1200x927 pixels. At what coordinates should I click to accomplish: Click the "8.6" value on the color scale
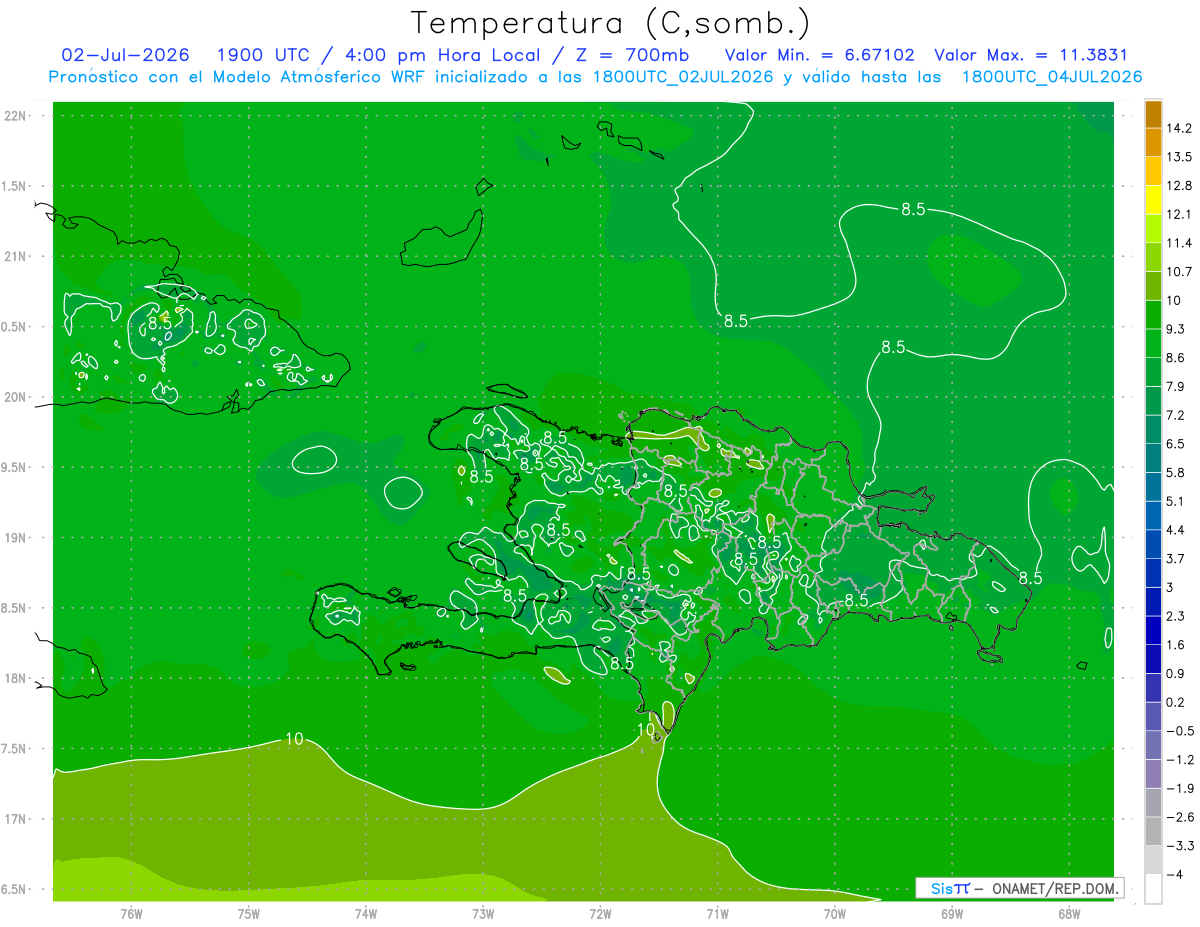pos(1175,358)
